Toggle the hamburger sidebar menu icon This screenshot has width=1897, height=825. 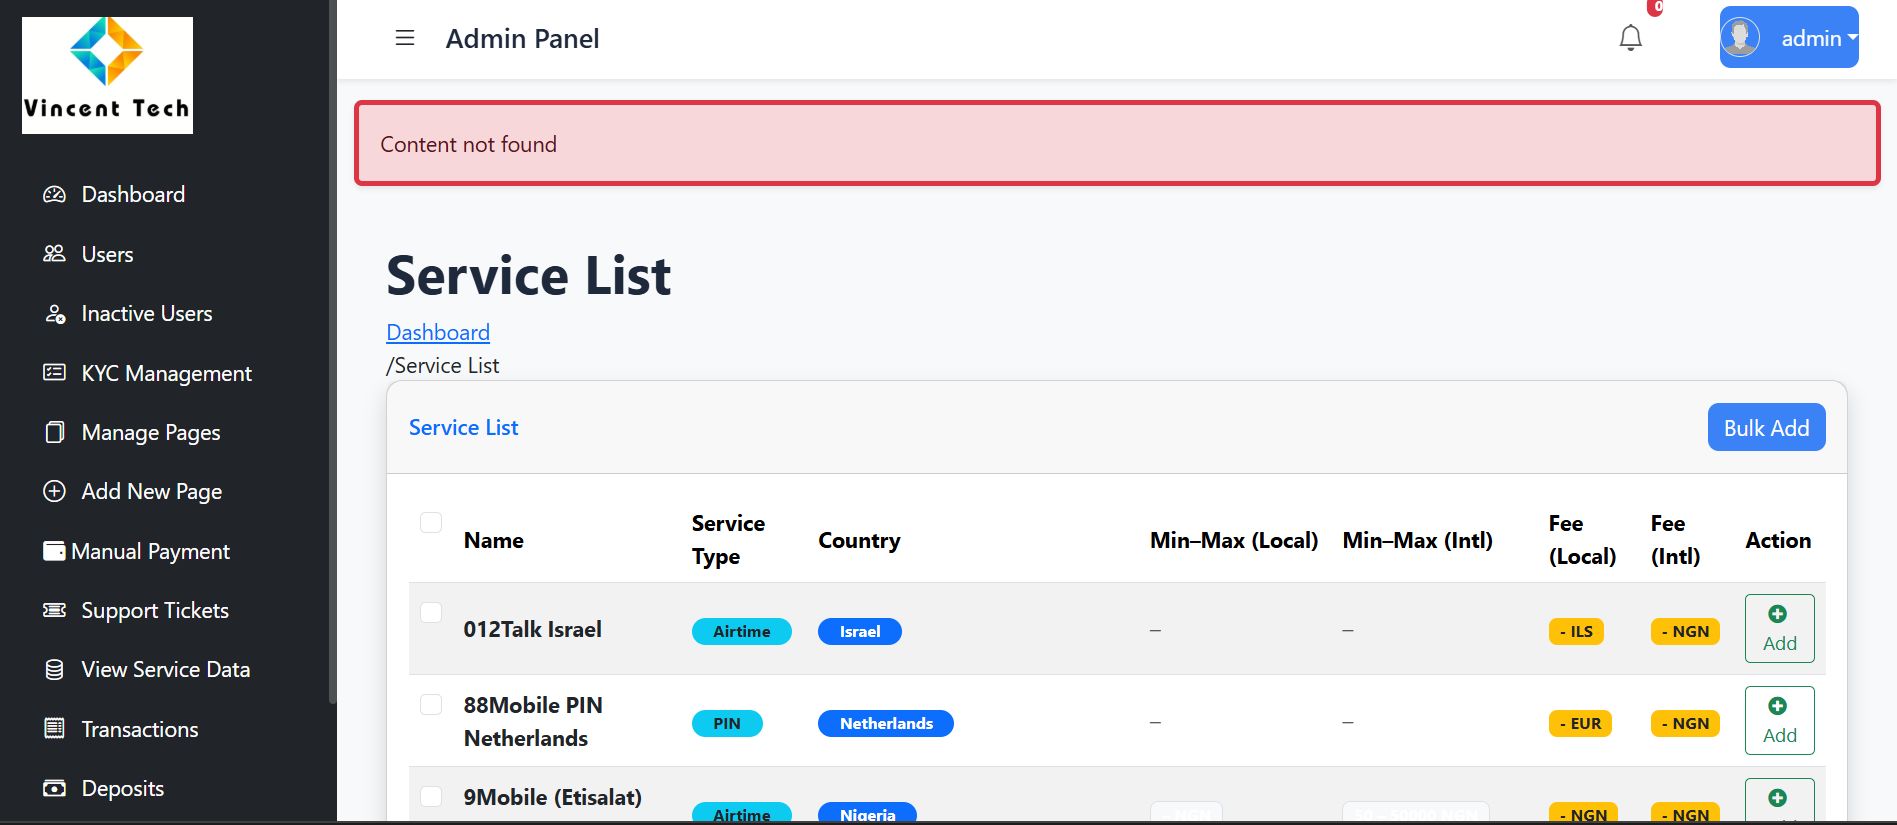click(405, 38)
